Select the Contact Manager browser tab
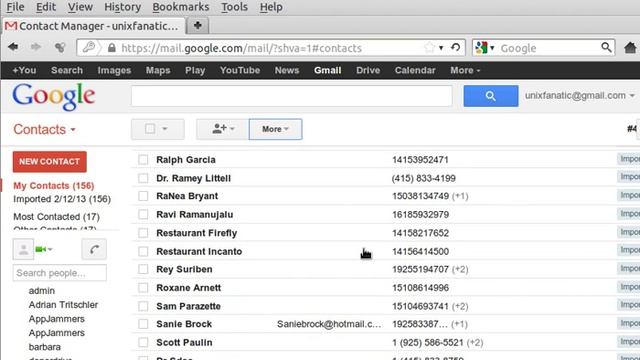The height and width of the screenshot is (360, 640). tap(93, 26)
